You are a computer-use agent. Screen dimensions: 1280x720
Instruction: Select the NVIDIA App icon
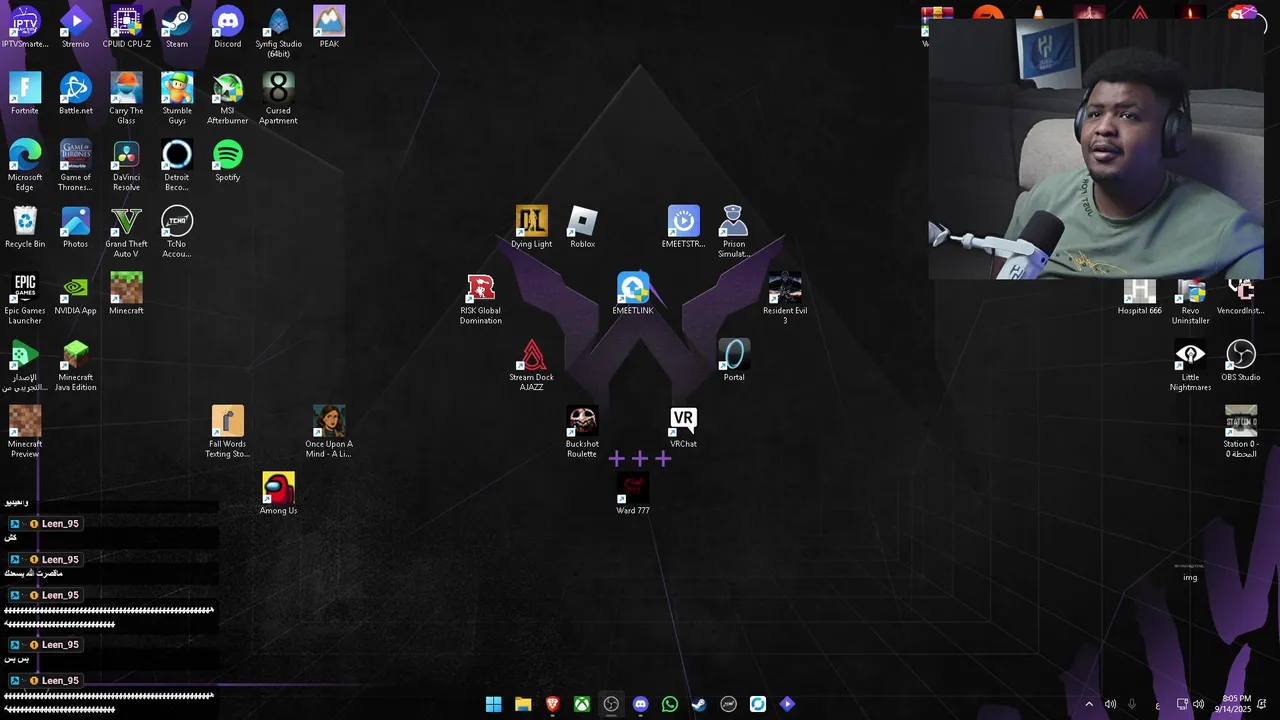click(75, 294)
